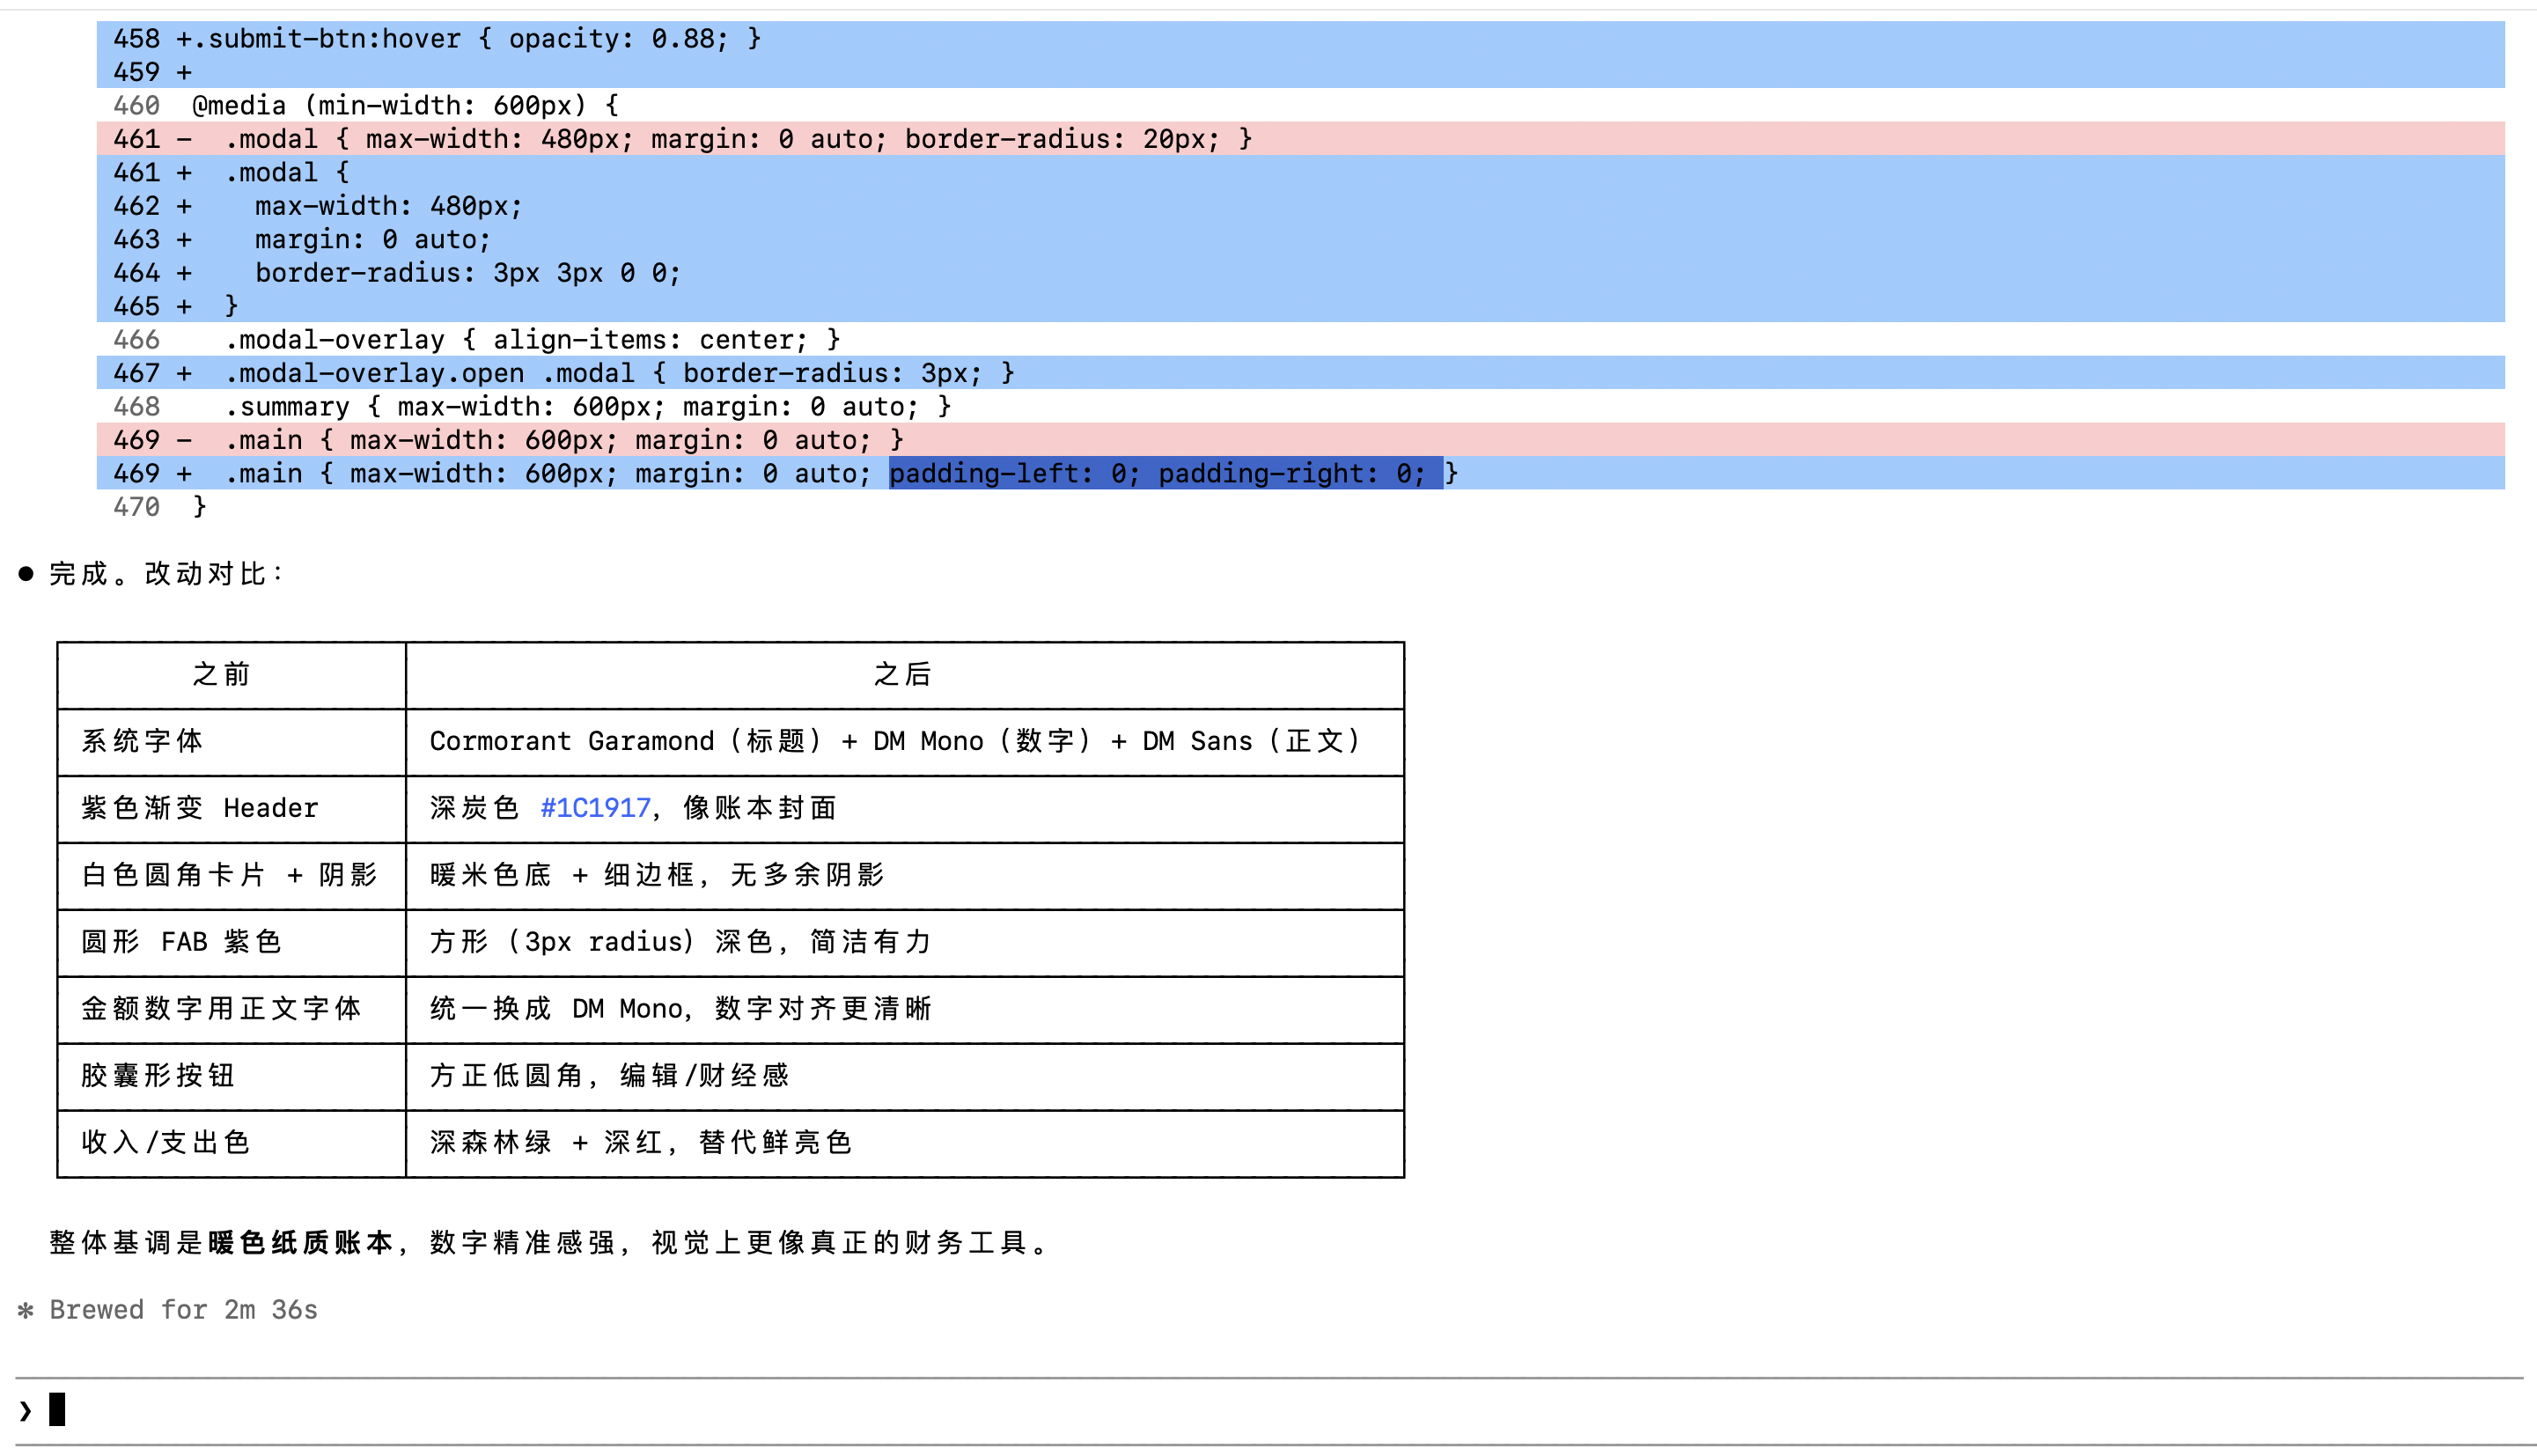Click the #1C1917 color code link

(595, 808)
